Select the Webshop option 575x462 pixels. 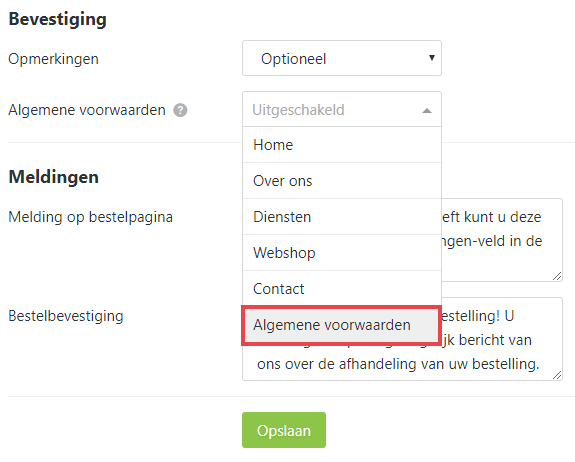pos(342,253)
